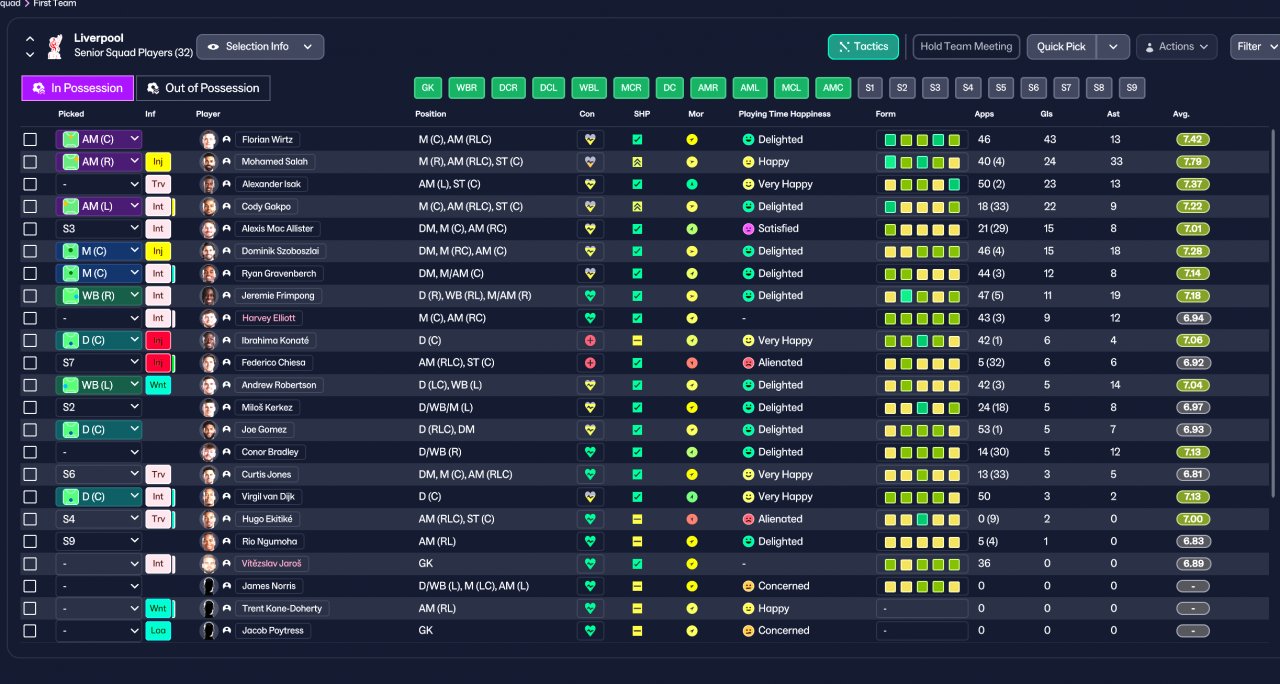Image resolution: width=1280 pixels, height=684 pixels.
Task: Open the arrow next to Quick Pick
Action: tap(1114, 47)
